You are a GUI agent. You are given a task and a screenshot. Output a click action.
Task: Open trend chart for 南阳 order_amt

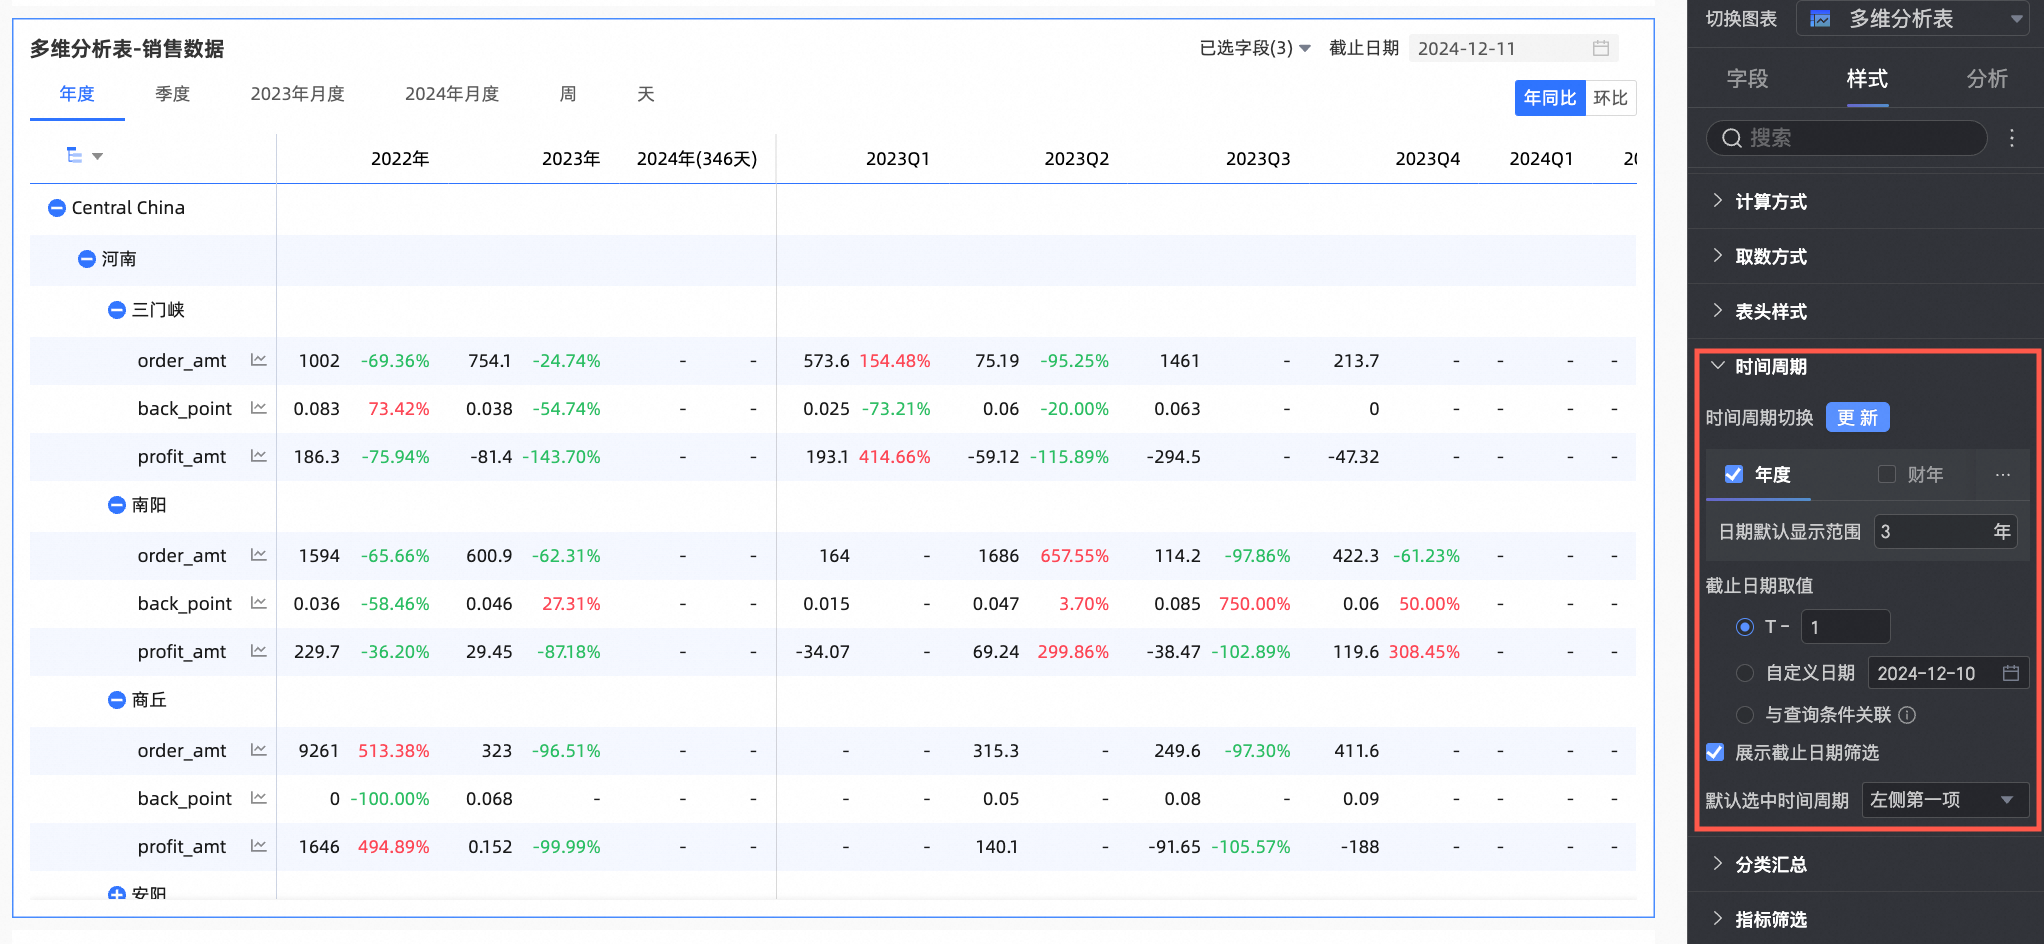tap(259, 555)
